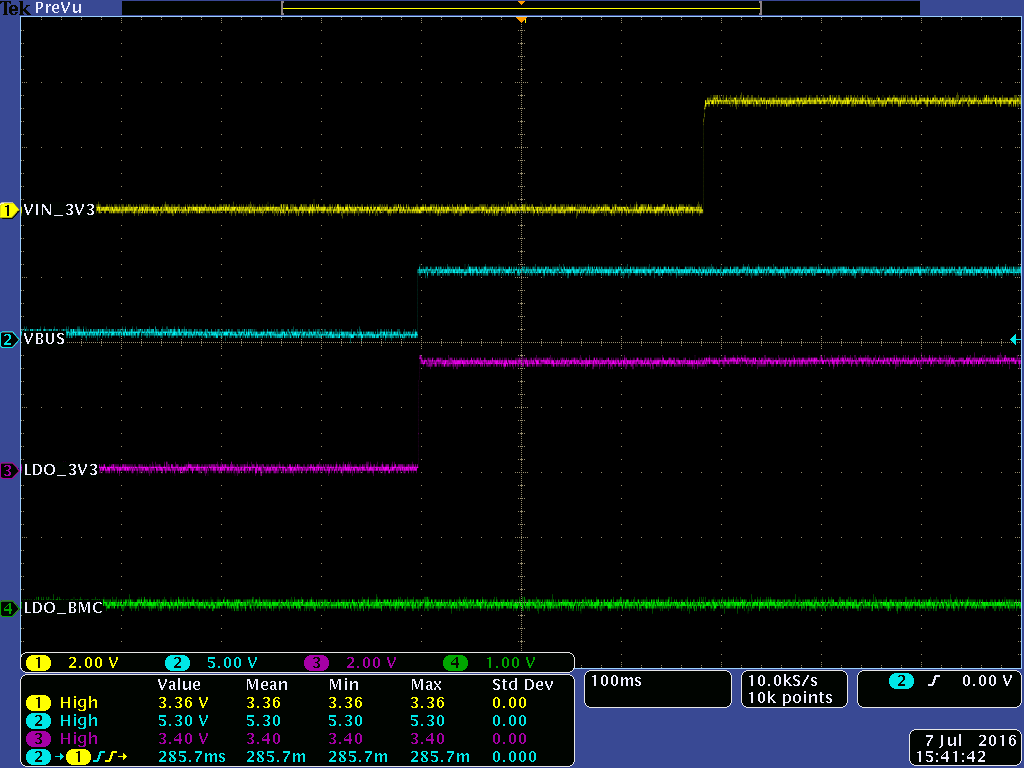Select channel 4 ground marker for LDO_BMC
Viewport: 1024px width, 768px height.
click(8, 609)
